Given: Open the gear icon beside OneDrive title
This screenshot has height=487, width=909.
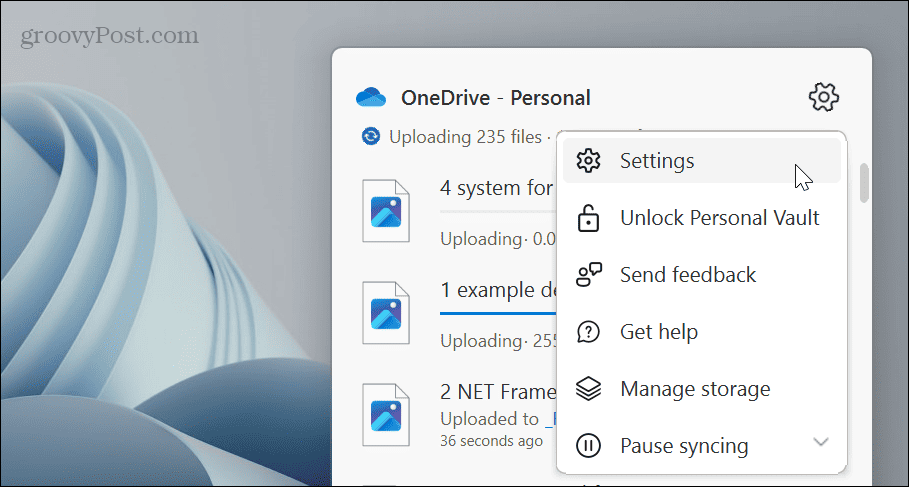Looking at the screenshot, I should [x=823, y=97].
